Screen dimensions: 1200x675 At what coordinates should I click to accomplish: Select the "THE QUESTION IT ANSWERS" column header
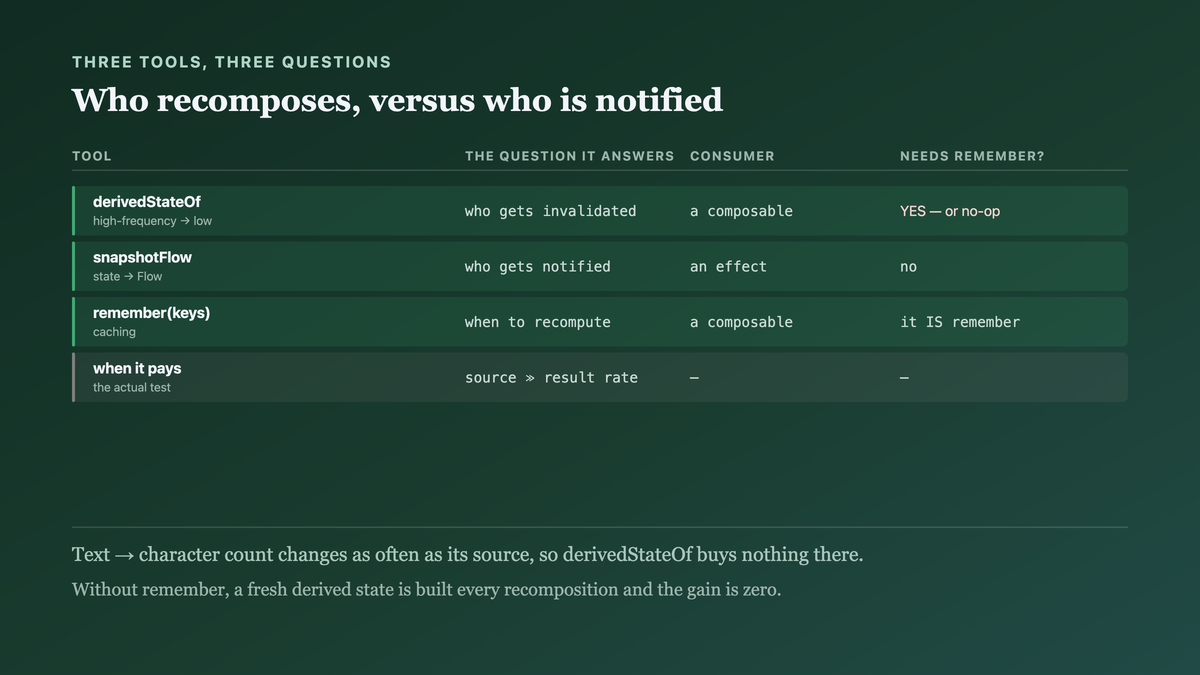tap(569, 156)
